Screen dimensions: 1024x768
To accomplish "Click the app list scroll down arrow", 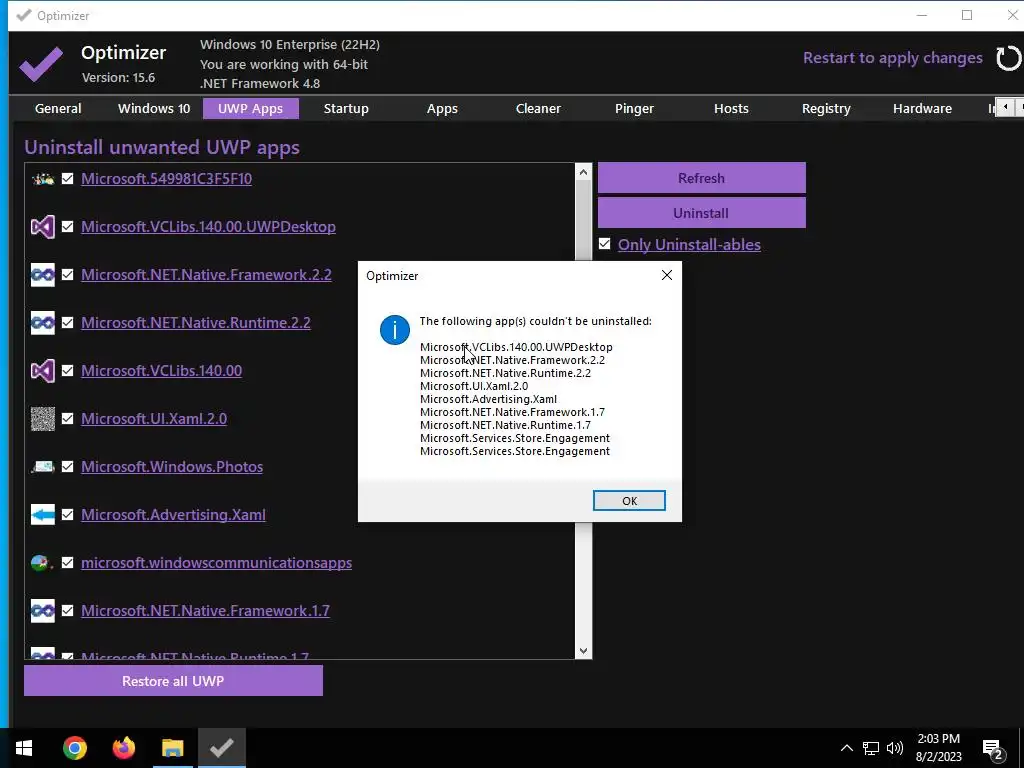I will (x=583, y=650).
